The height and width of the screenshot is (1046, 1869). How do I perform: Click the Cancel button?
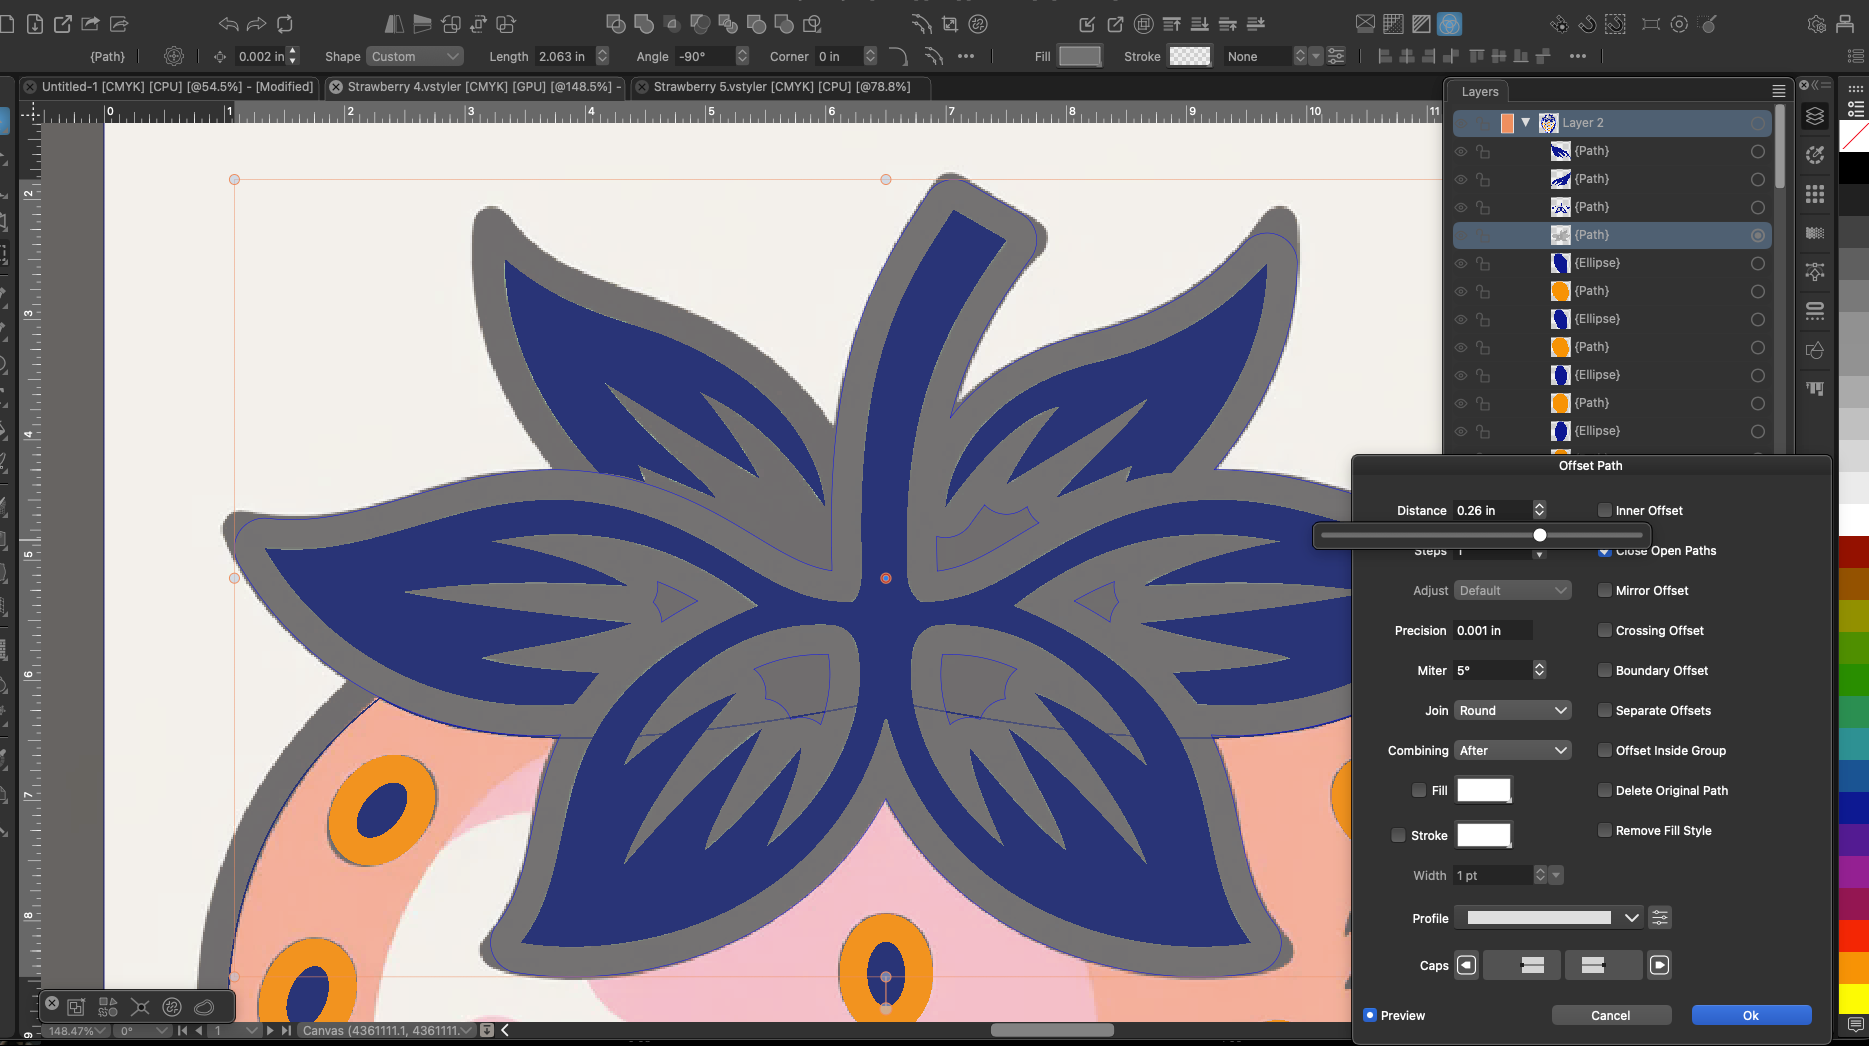[x=1611, y=1015]
